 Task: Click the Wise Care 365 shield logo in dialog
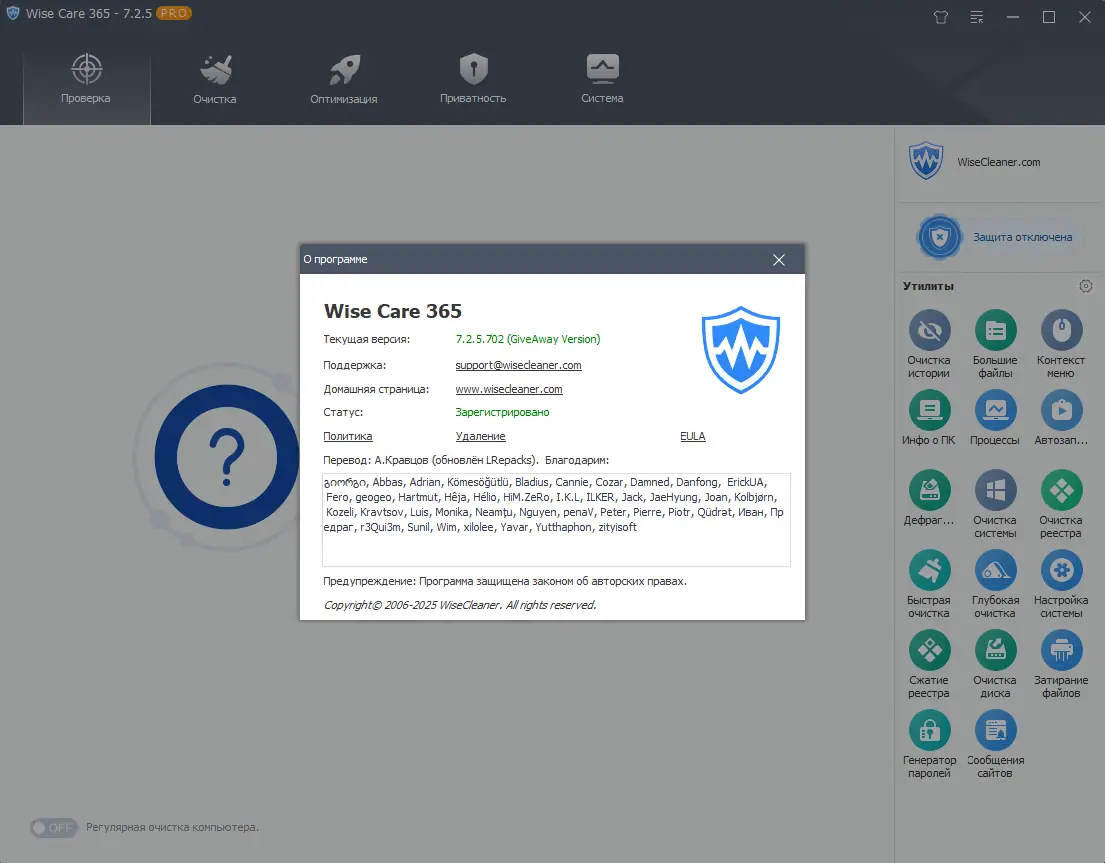tap(741, 349)
